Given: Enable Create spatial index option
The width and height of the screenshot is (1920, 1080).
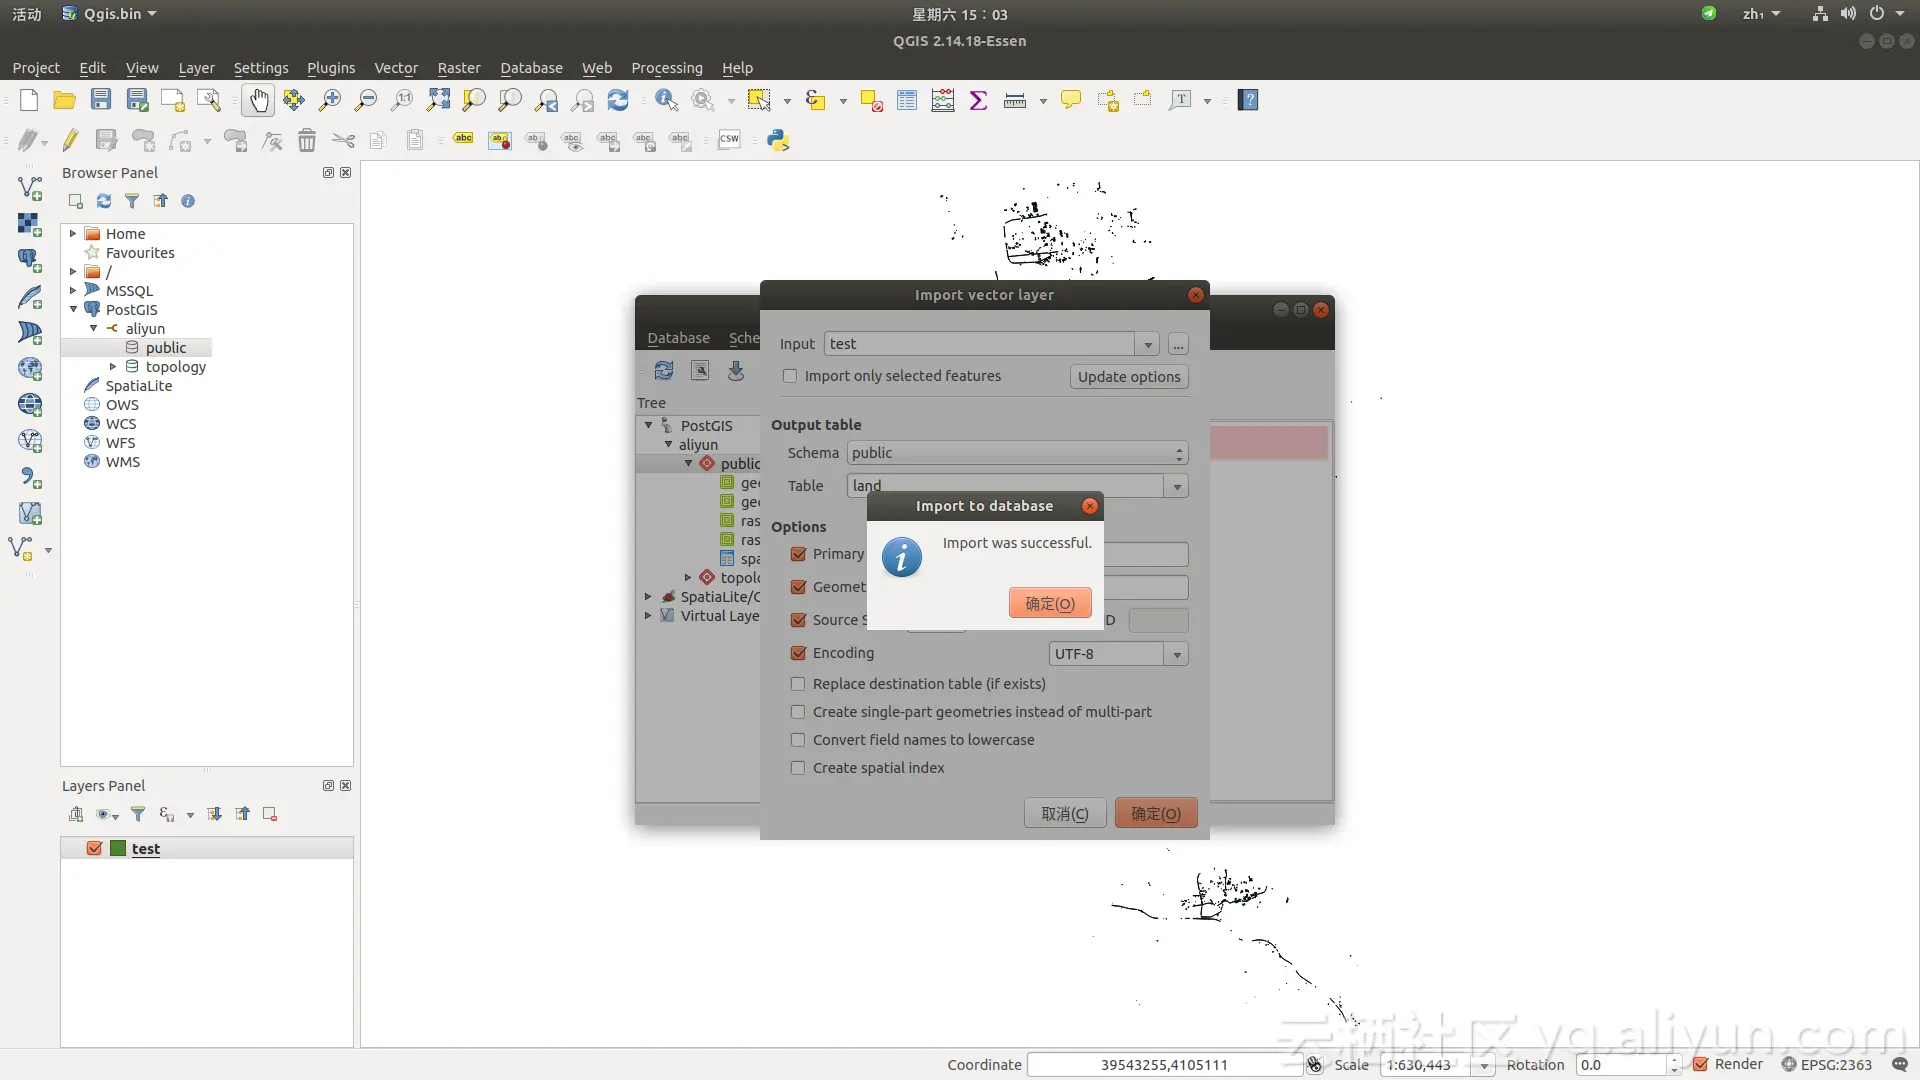Looking at the screenshot, I should click(798, 768).
